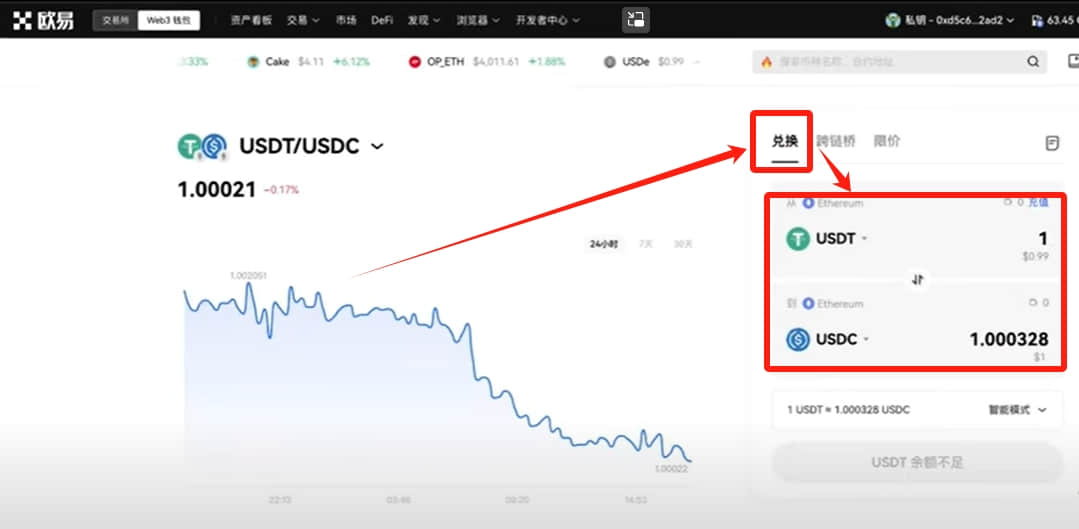Expand the 开发者中心 developer center menu

pyautogui.click(x=548, y=21)
